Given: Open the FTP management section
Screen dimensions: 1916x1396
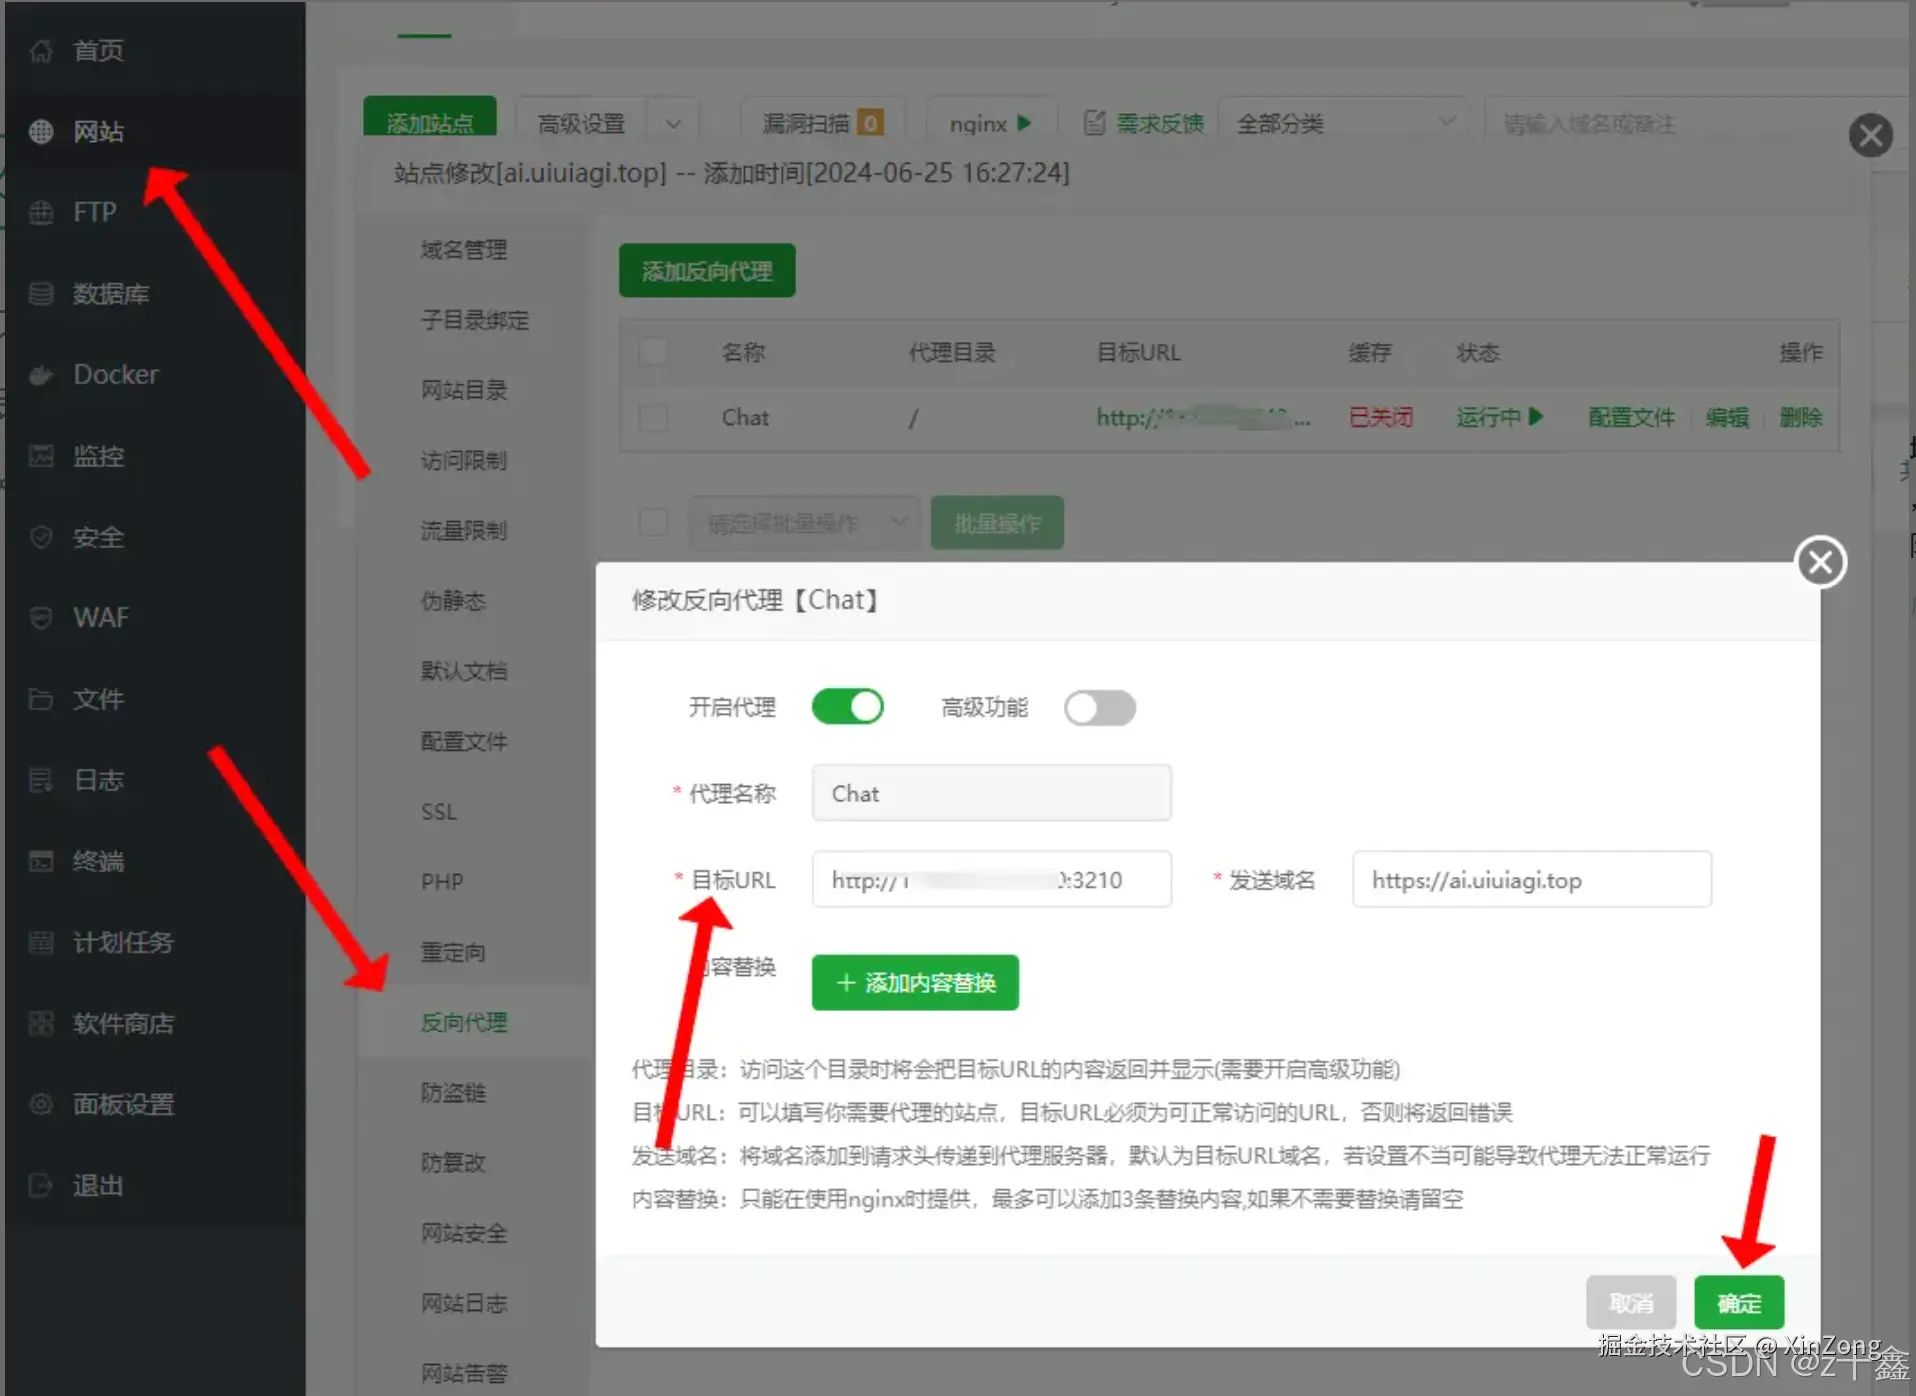Looking at the screenshot, I should coord(95,212).
